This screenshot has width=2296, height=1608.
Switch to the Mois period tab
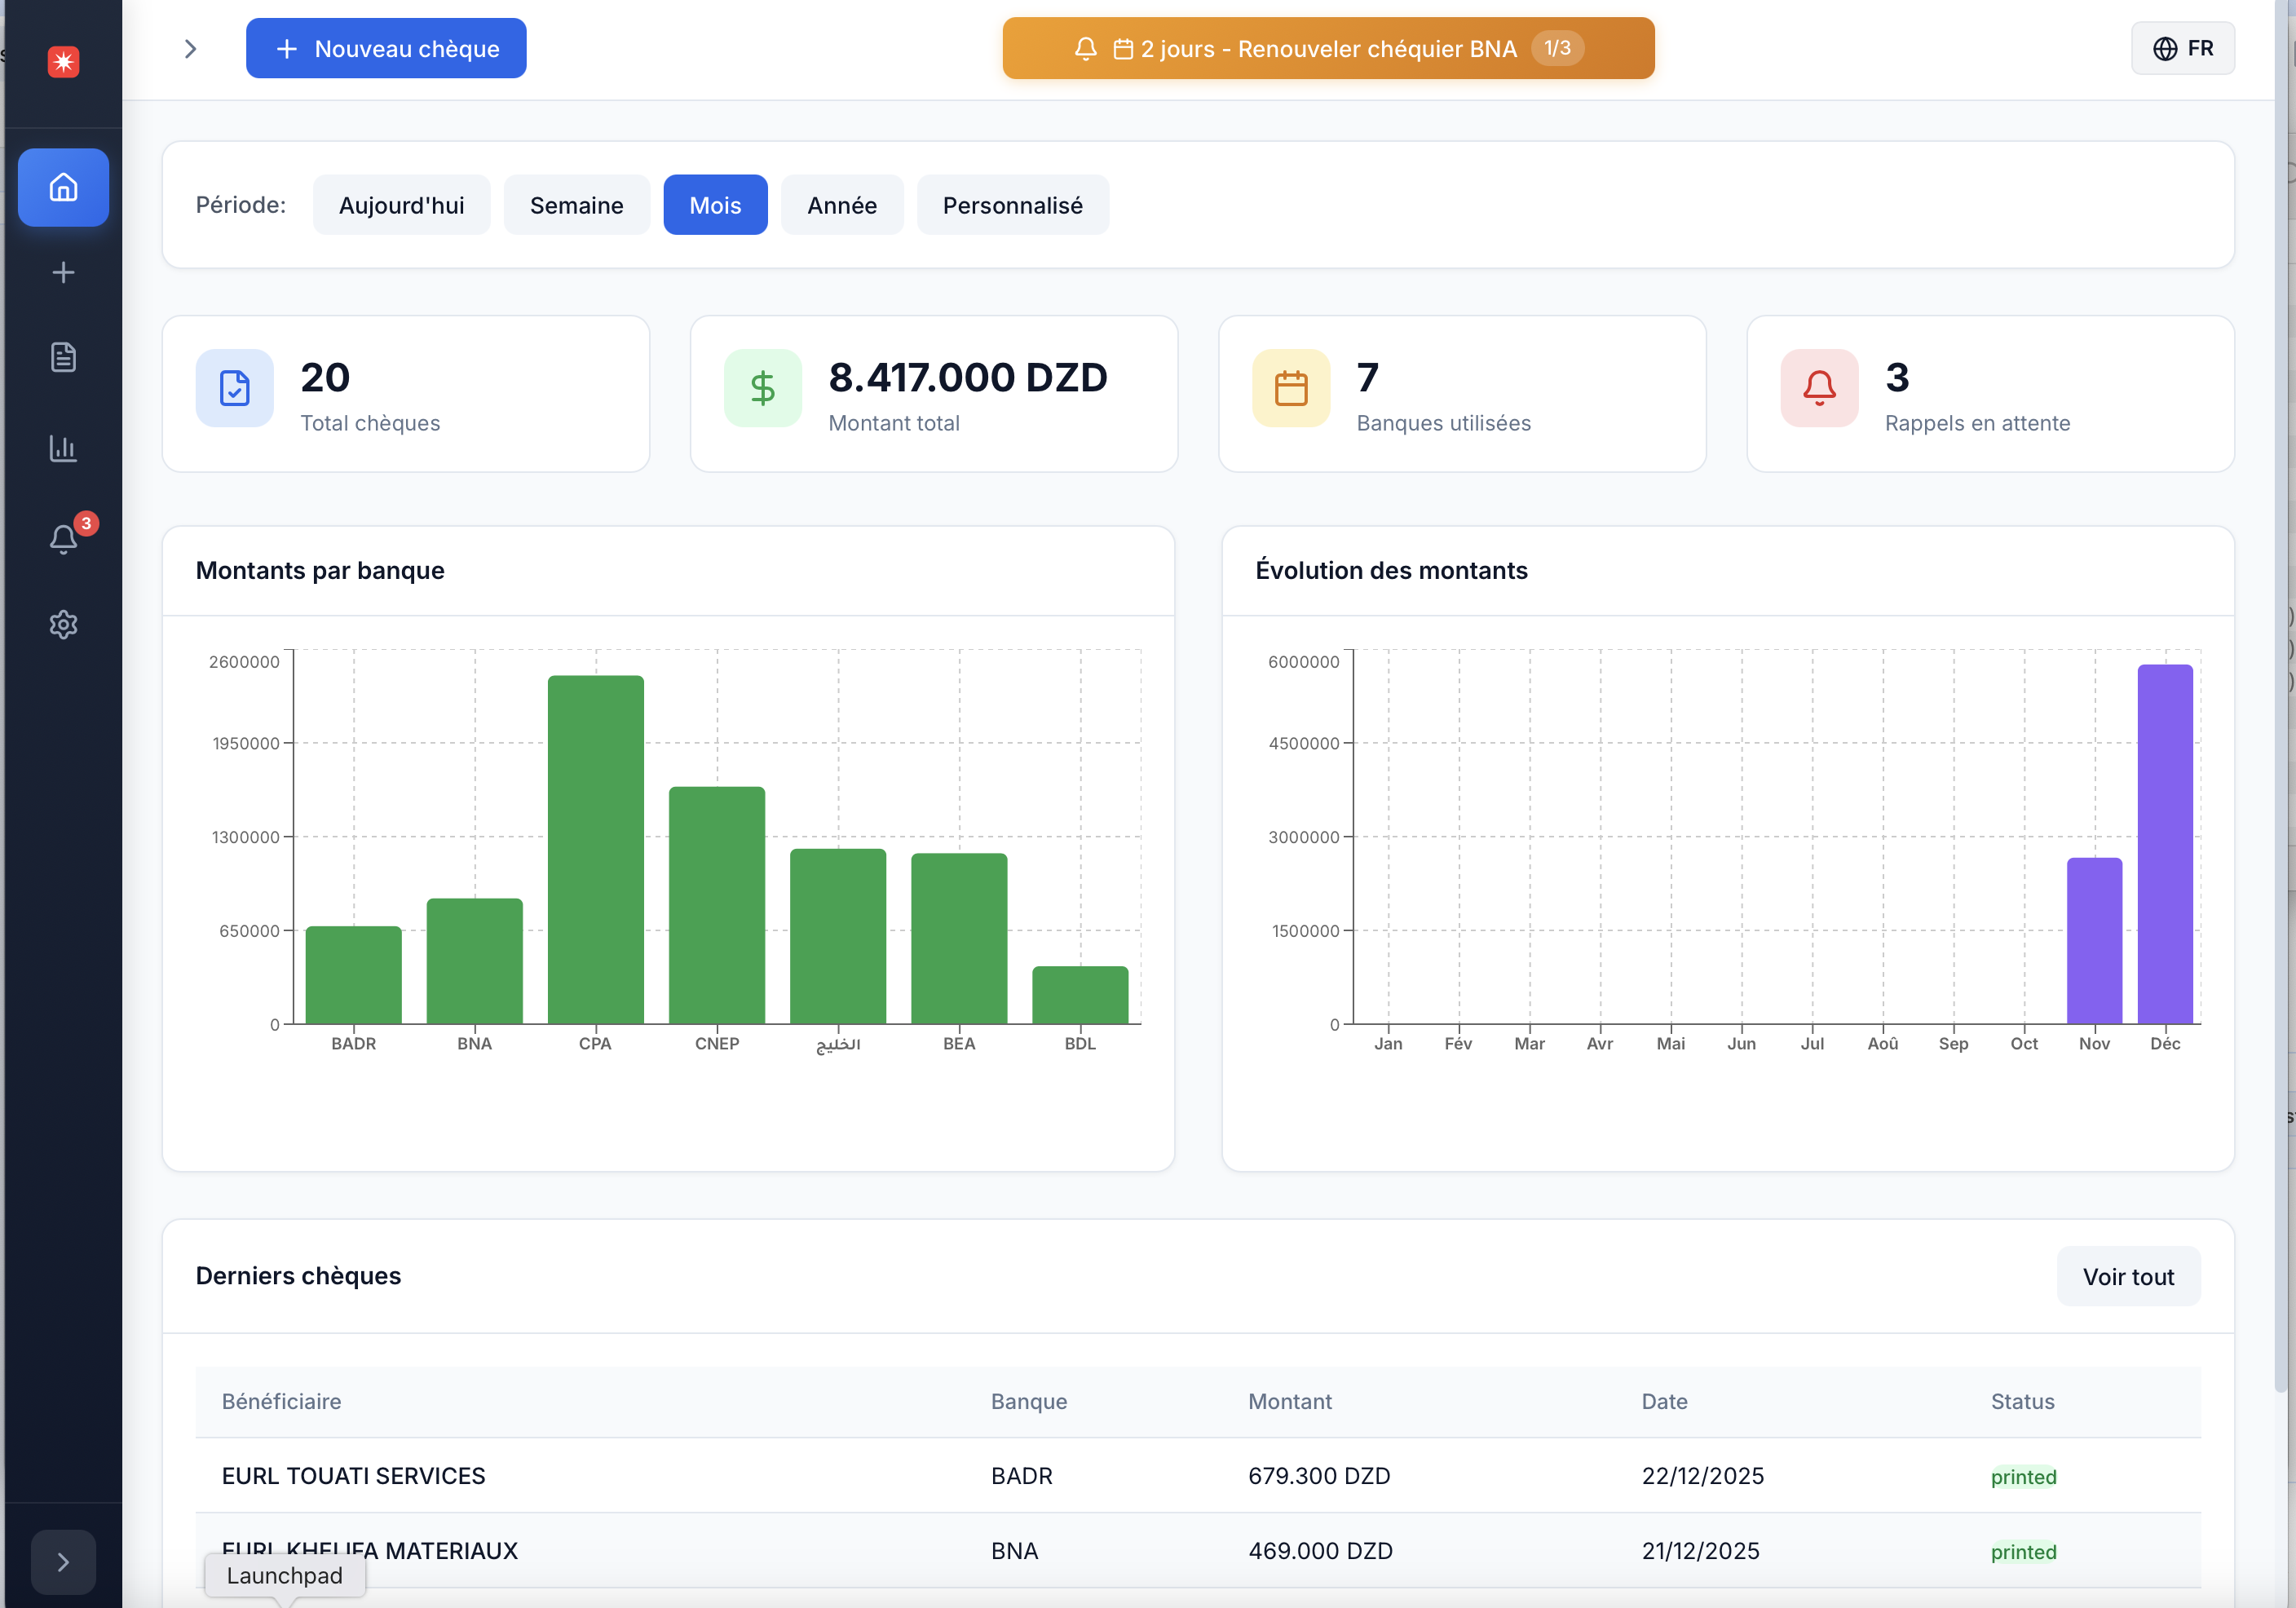(x=715, y=205)
